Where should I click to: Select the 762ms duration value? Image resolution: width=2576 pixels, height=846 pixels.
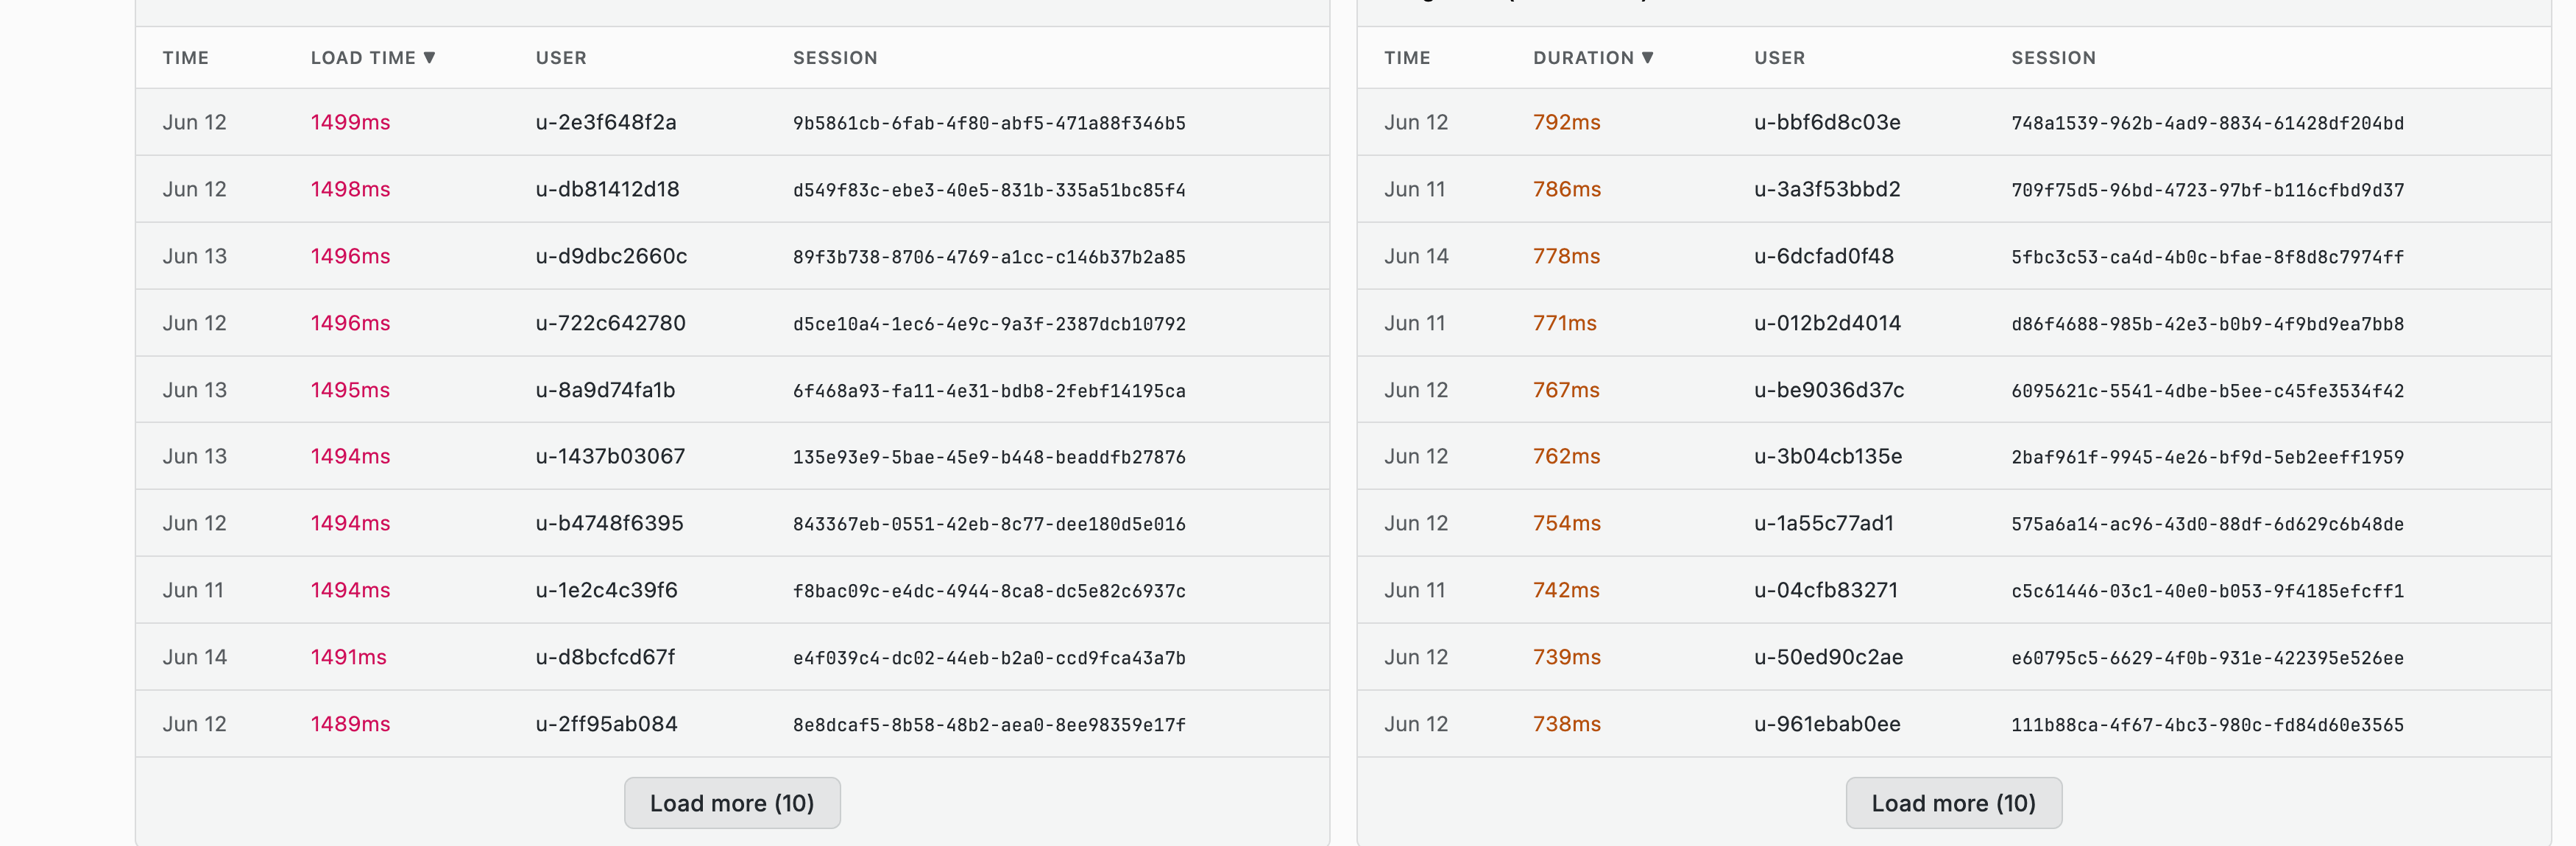click(1566, 456)
